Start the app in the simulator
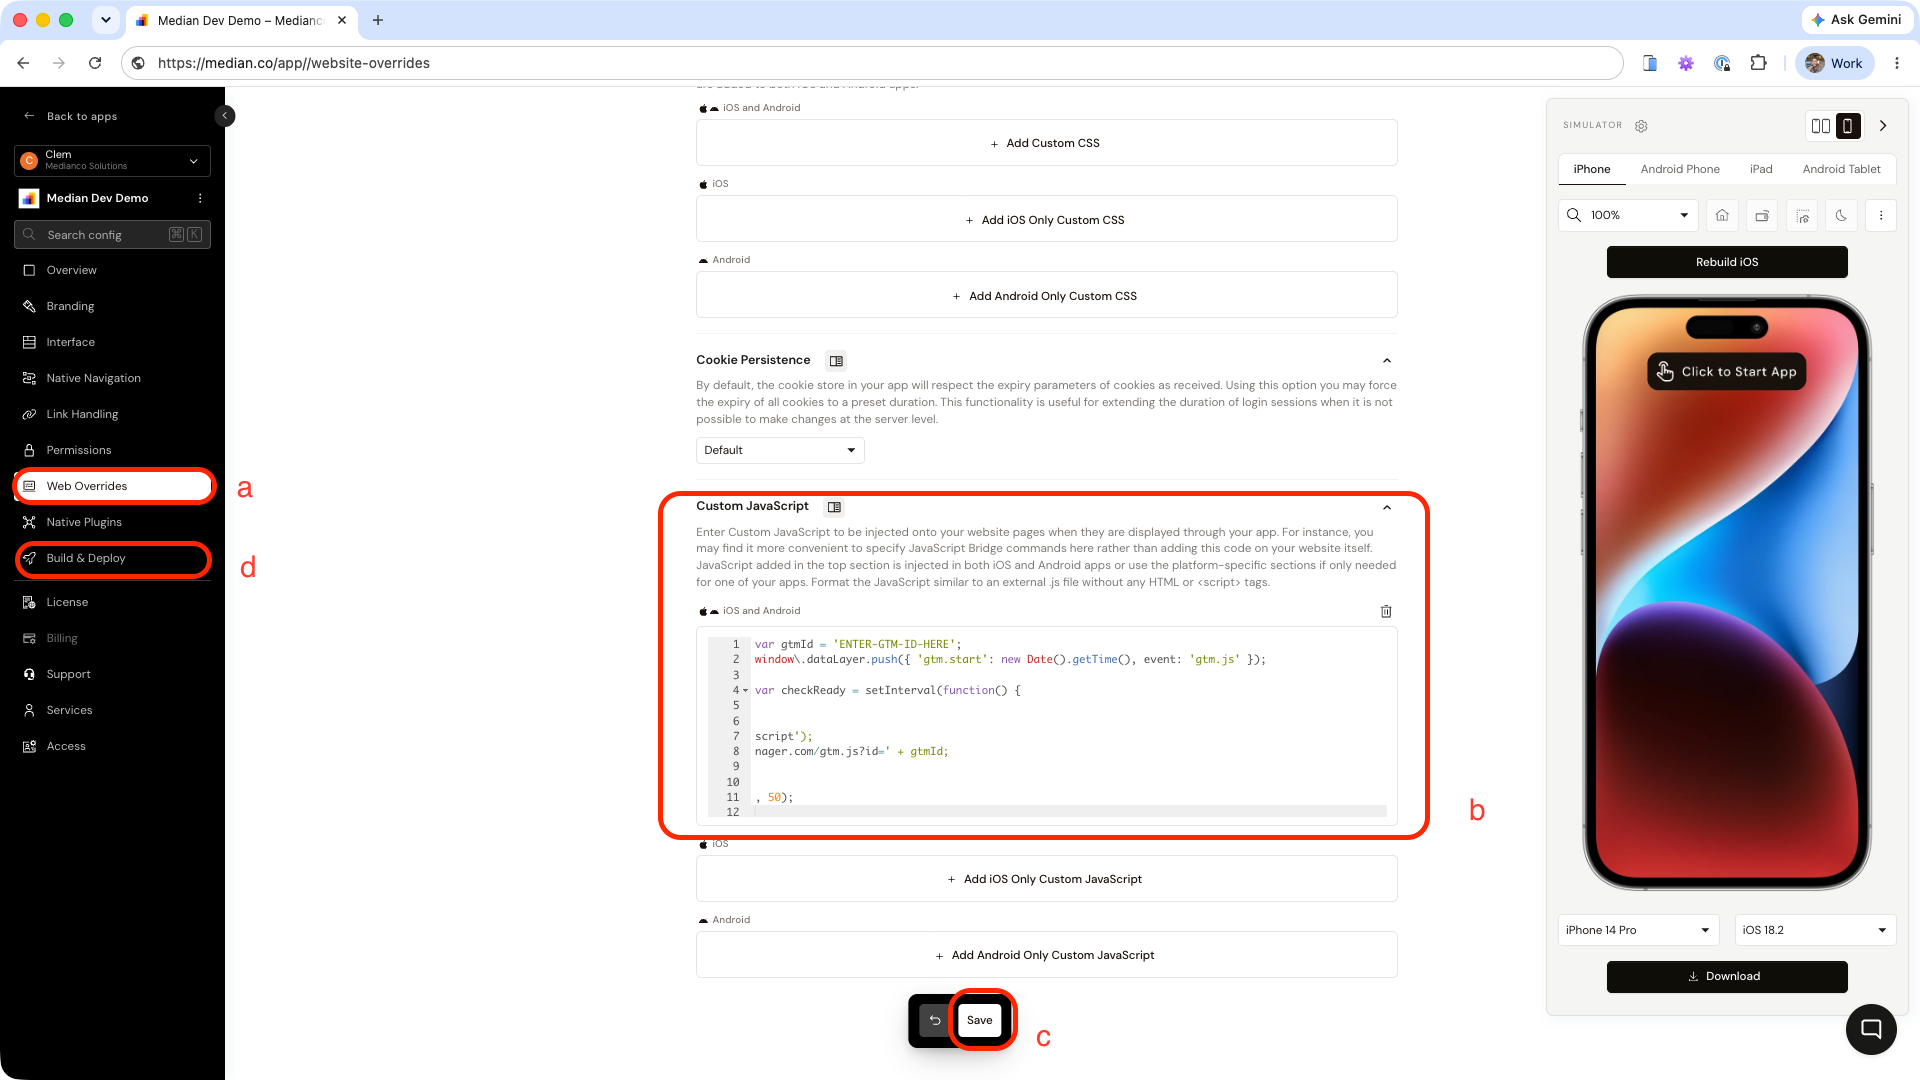The image size is (1920, 1080). tap(1727, 372)
